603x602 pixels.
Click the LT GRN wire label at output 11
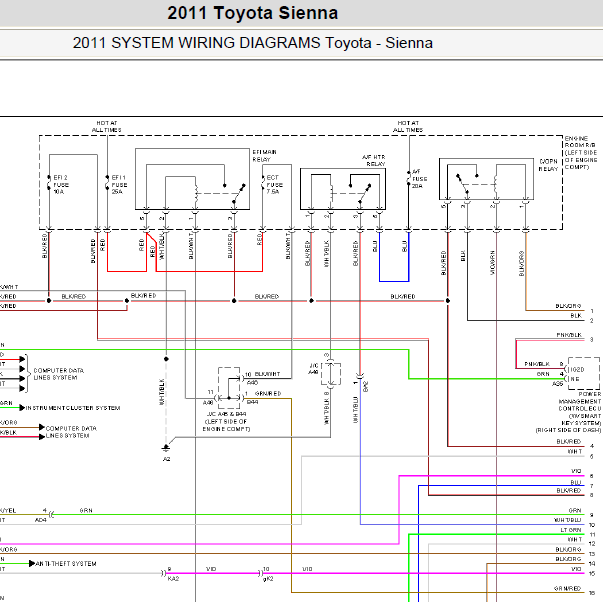[x=571, y=530]
